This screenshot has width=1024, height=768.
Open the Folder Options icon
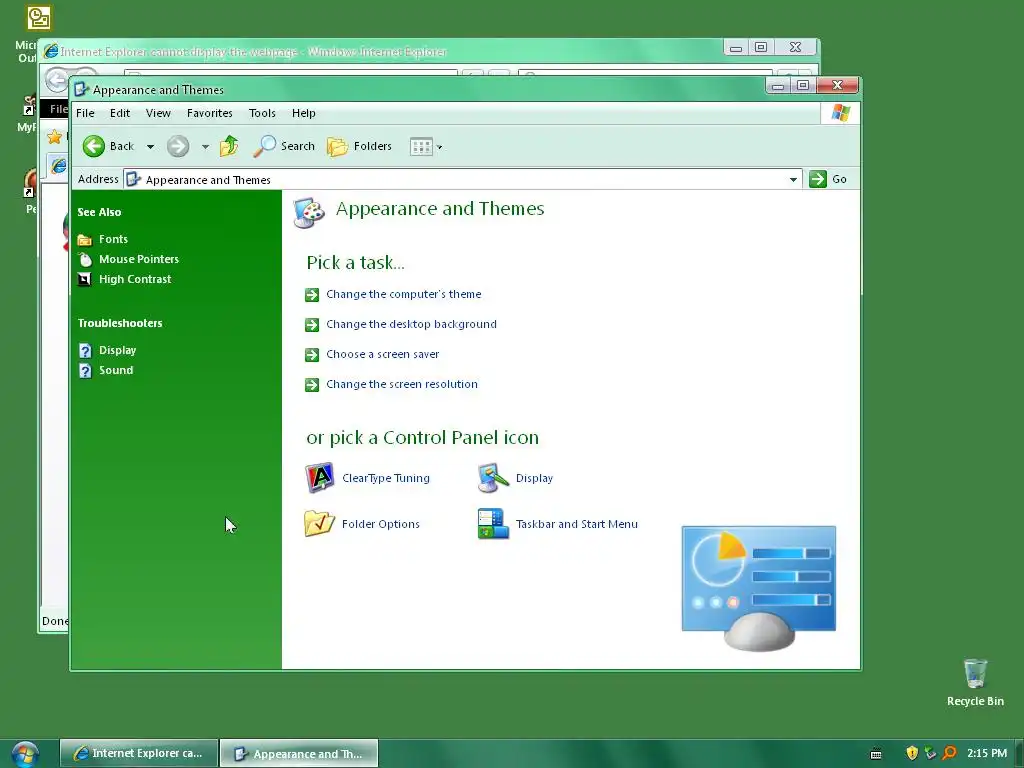point(319,524)
